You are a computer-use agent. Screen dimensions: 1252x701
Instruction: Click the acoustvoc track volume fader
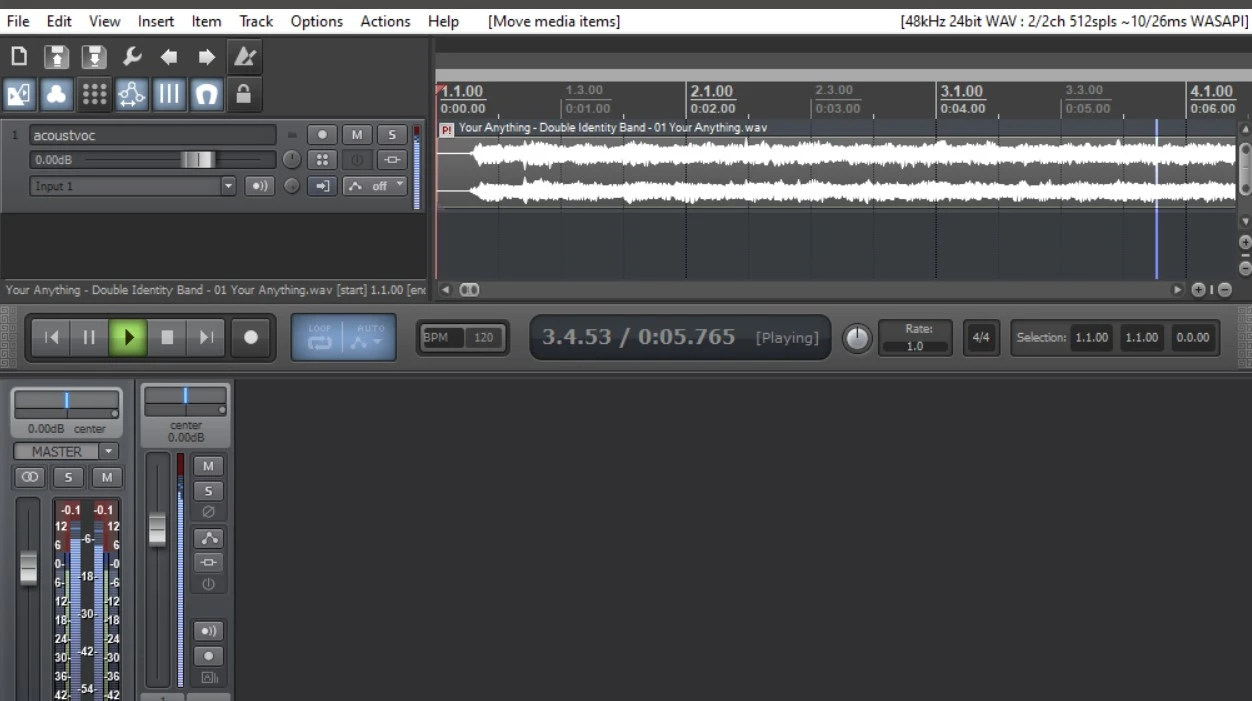click(197, 160)
